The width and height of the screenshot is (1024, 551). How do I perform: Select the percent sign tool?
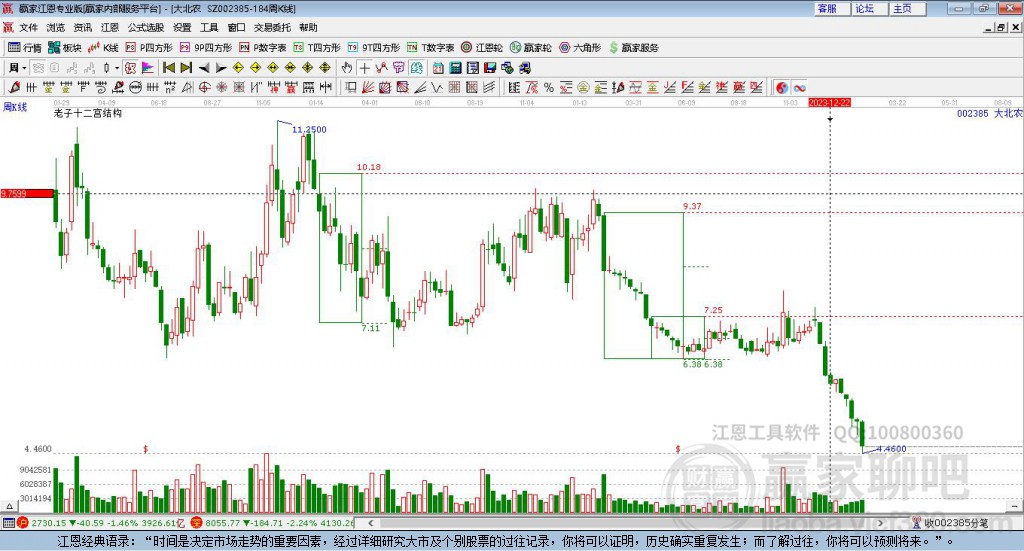[549, 87]
